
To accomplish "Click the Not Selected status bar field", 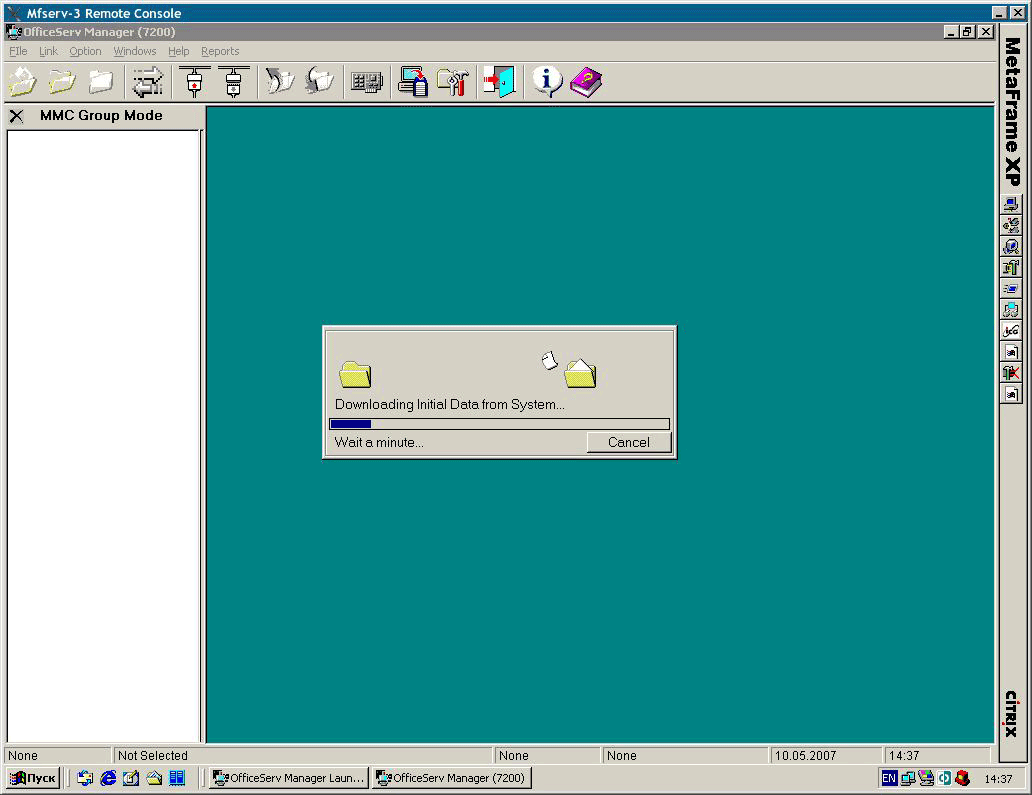I will 303,756.
